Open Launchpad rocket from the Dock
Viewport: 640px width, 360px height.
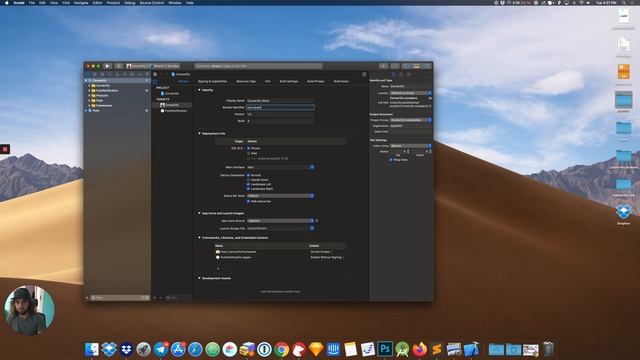(x=144, y=349)
